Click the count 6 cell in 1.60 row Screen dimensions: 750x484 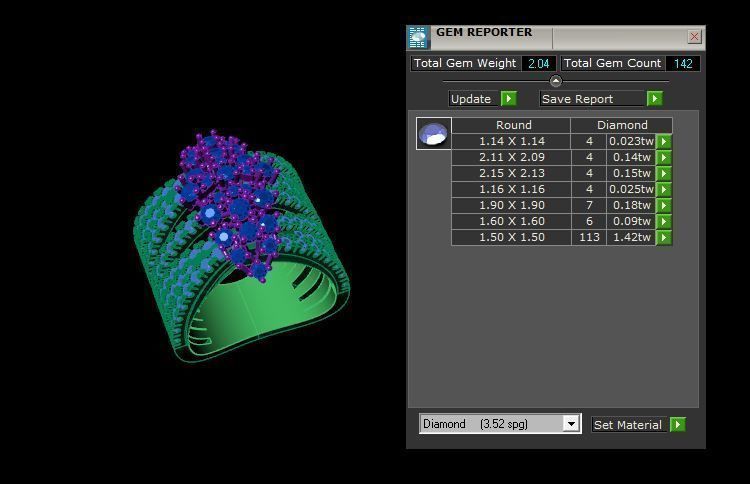pos(589,221)
